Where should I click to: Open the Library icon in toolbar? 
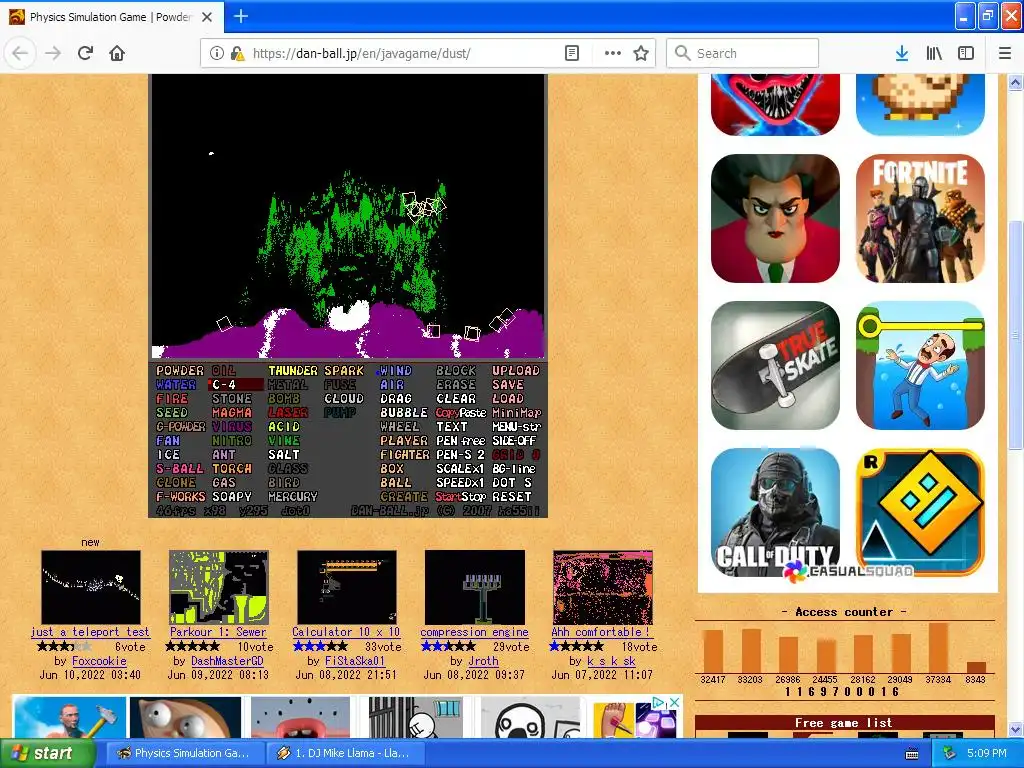coord(934,53)
